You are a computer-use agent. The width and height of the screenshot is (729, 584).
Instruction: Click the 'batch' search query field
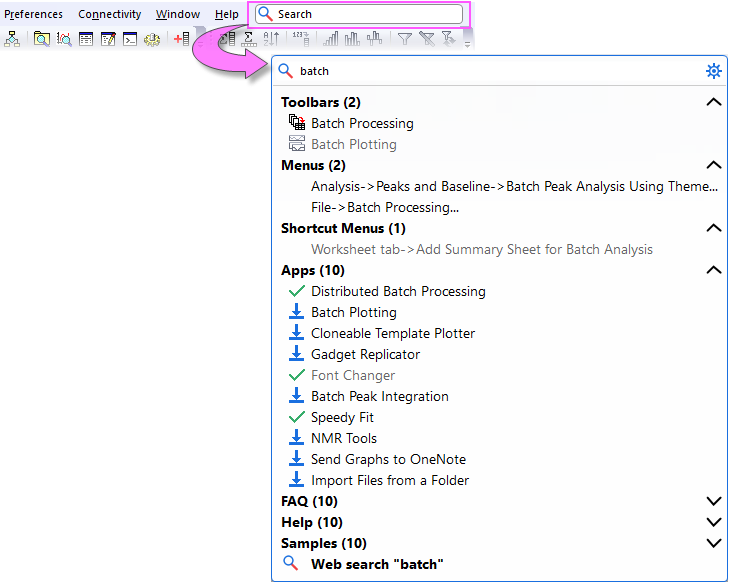tap(500, 71)
